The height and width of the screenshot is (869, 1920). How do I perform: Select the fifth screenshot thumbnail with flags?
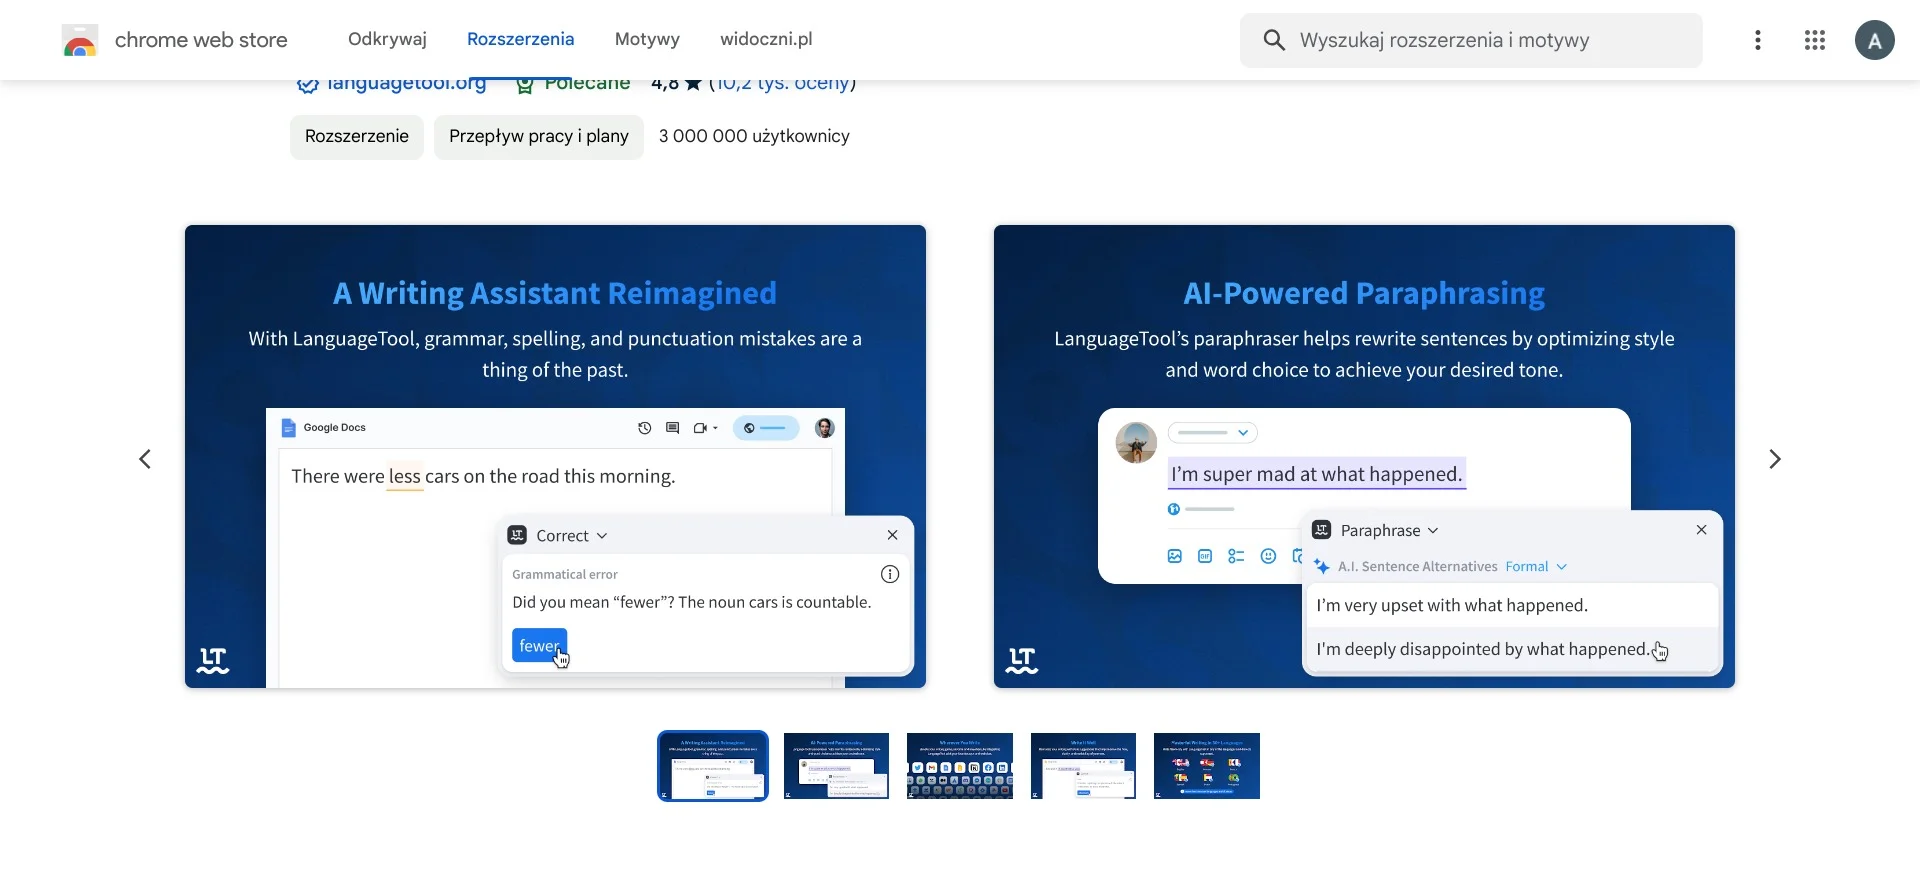coord(1206,766)
